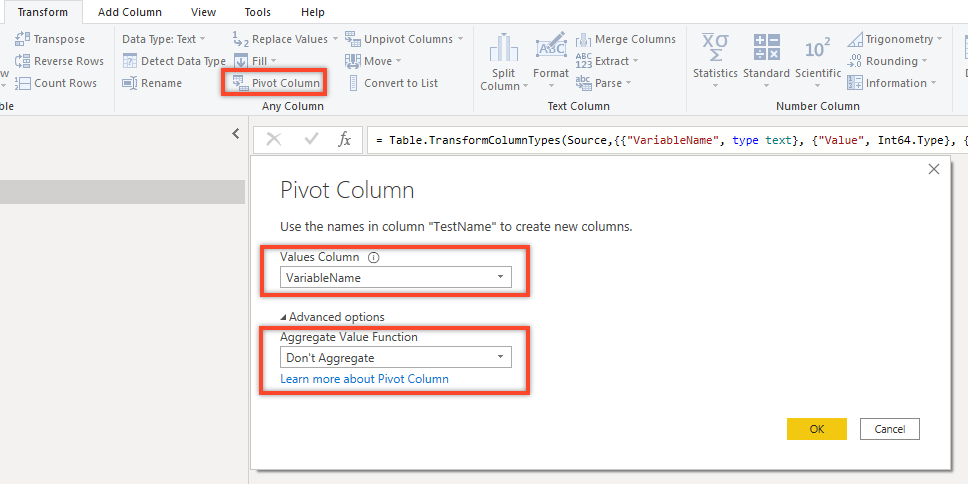The height and width of the screenshot is (484, 968).
Task: Click inside the formula bar text
Action: pos(667,140)
